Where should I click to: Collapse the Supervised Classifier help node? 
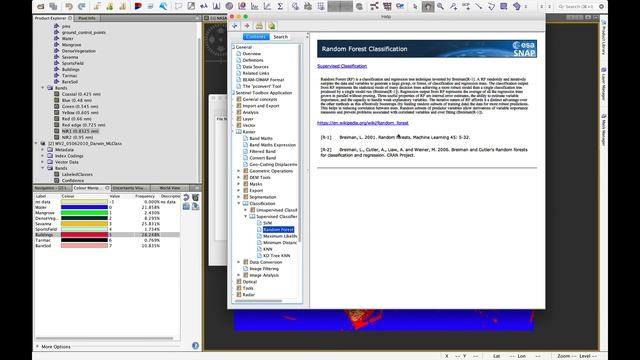click(246, 216)
